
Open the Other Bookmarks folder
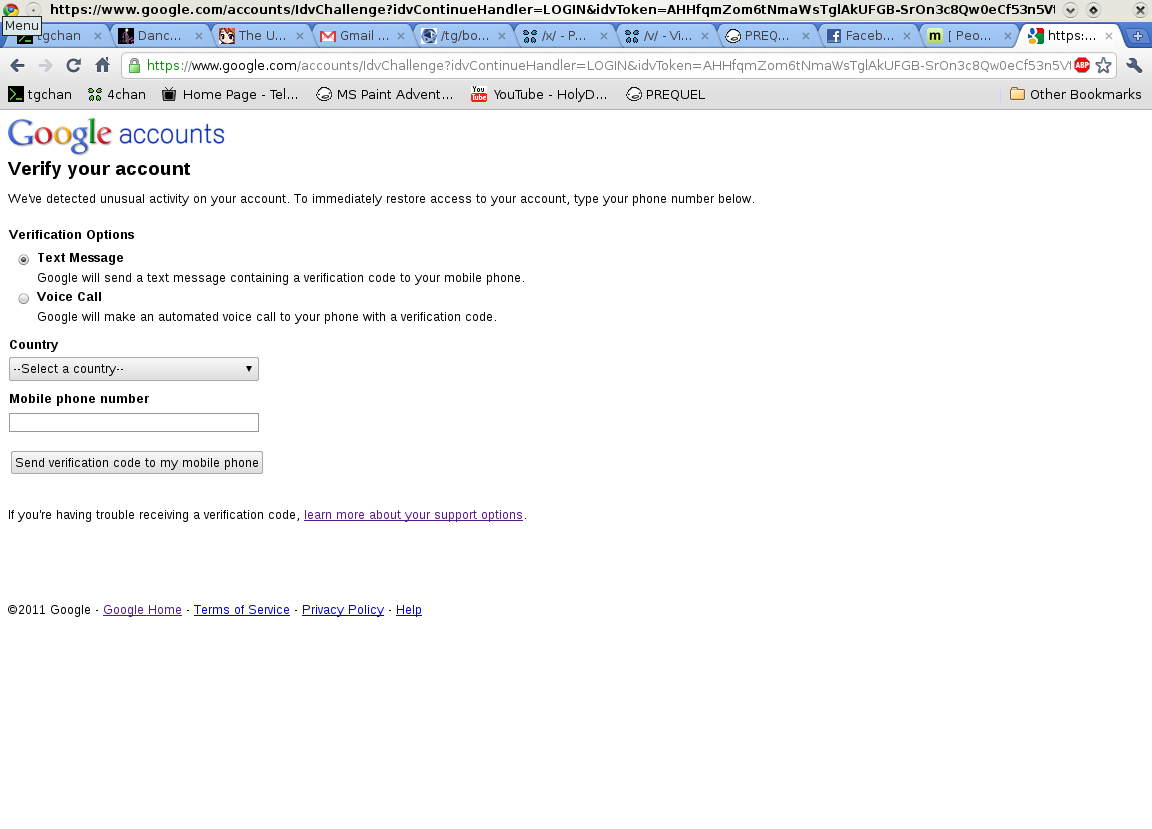(x=1075, y=95)
